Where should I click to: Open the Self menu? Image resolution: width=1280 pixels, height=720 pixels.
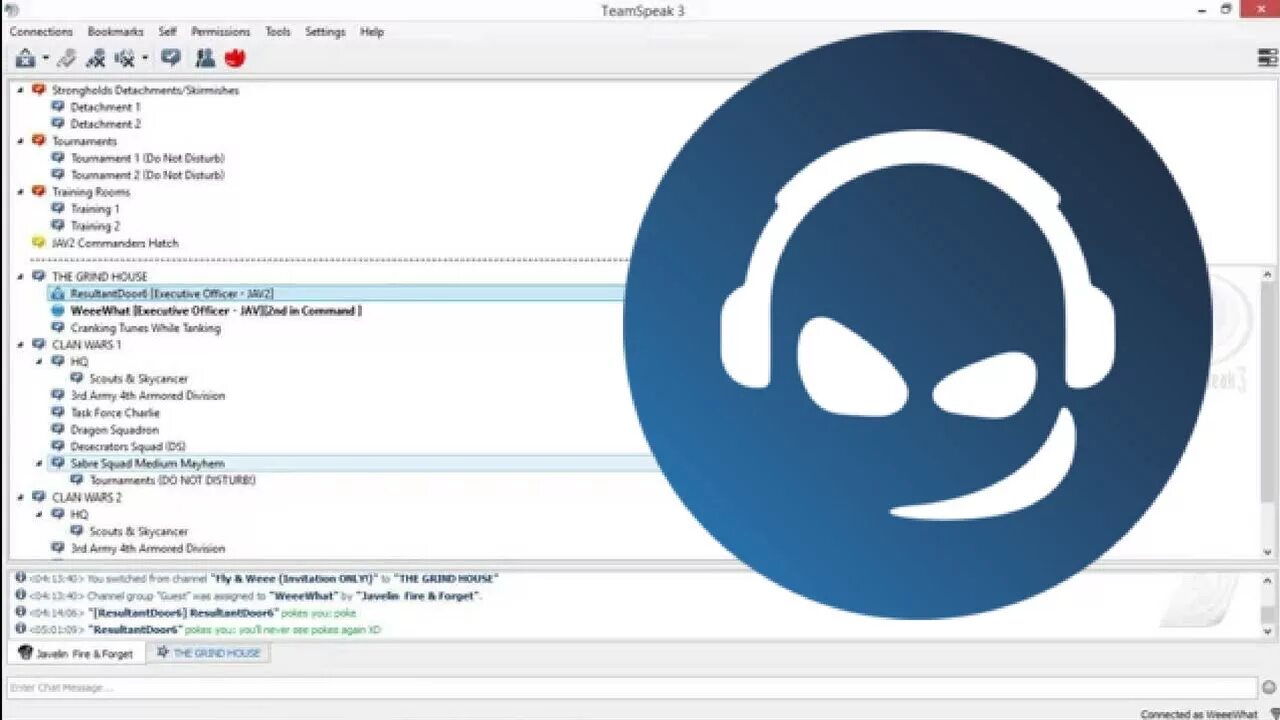click(168, 32)
